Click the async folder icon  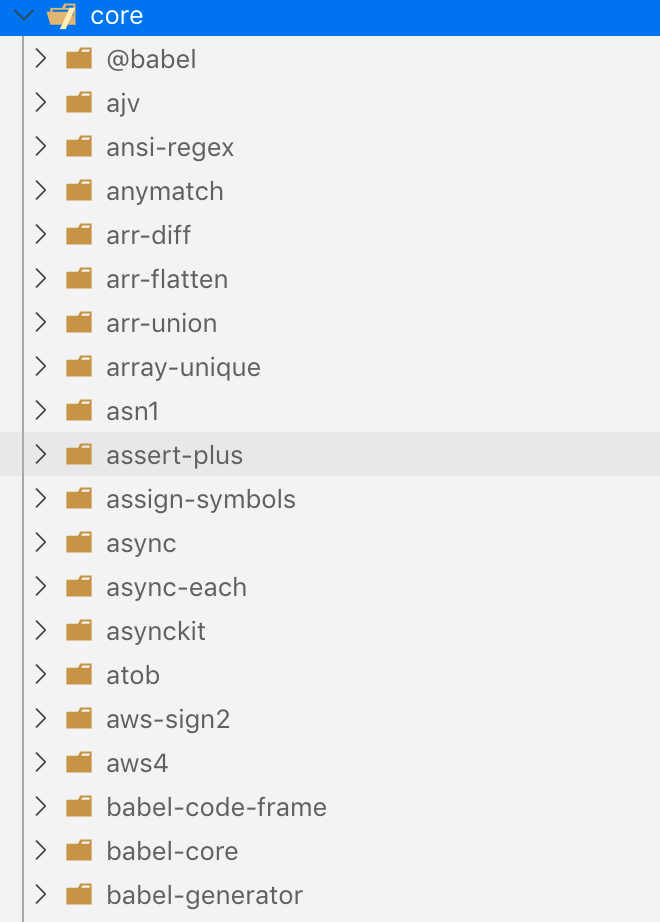tap(79, 542)
